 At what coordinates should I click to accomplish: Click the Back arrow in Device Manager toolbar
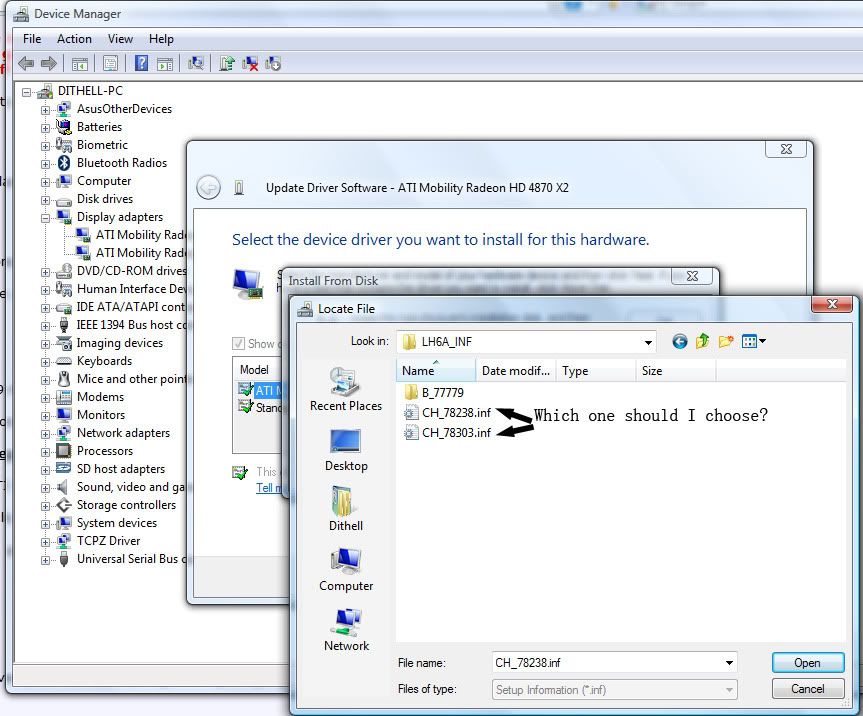[25, 64]
